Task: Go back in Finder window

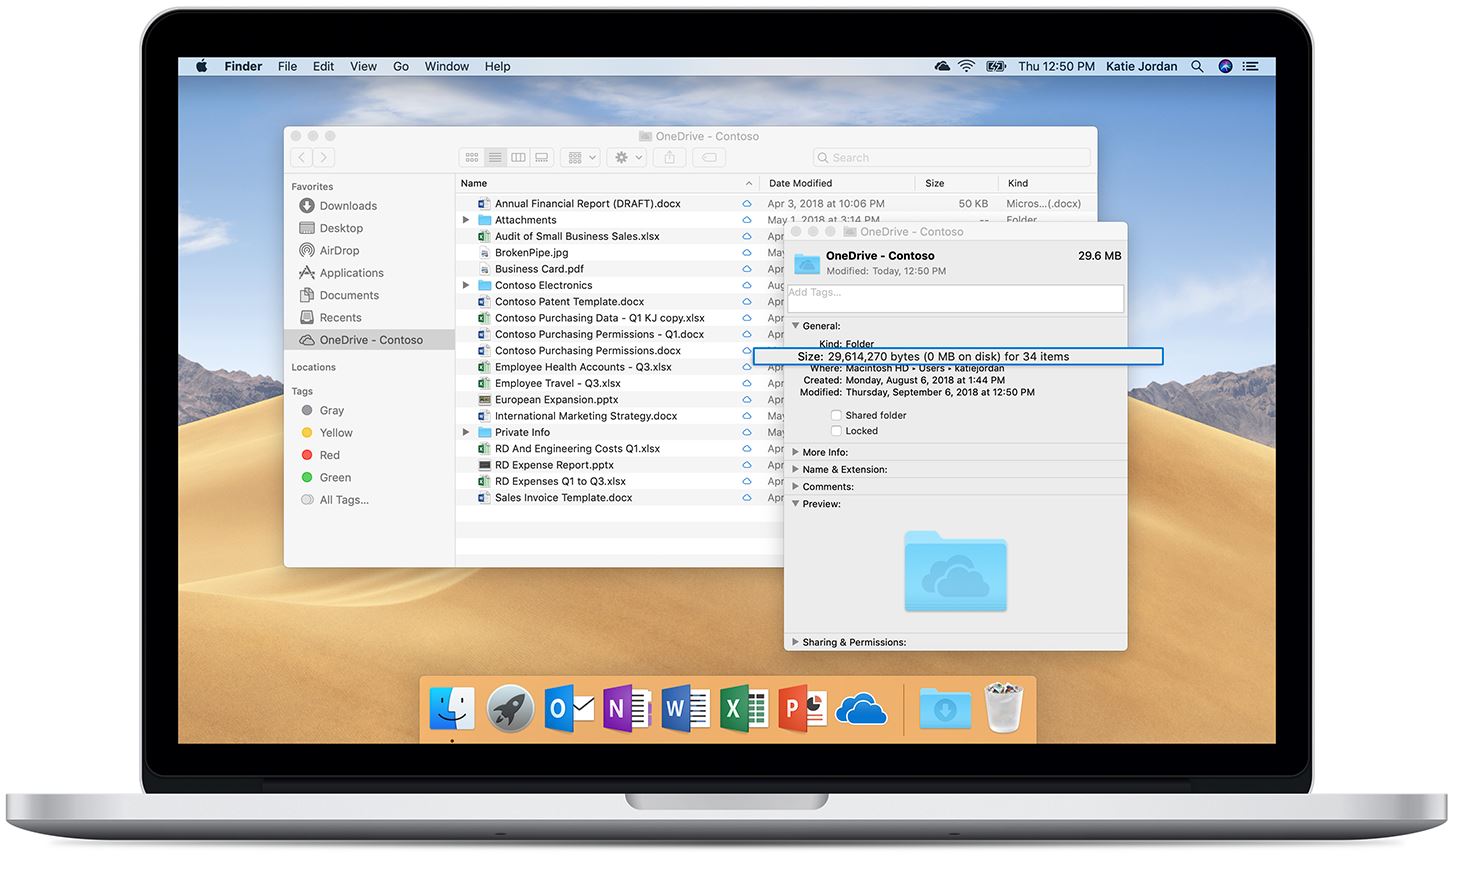Action: 301,157
